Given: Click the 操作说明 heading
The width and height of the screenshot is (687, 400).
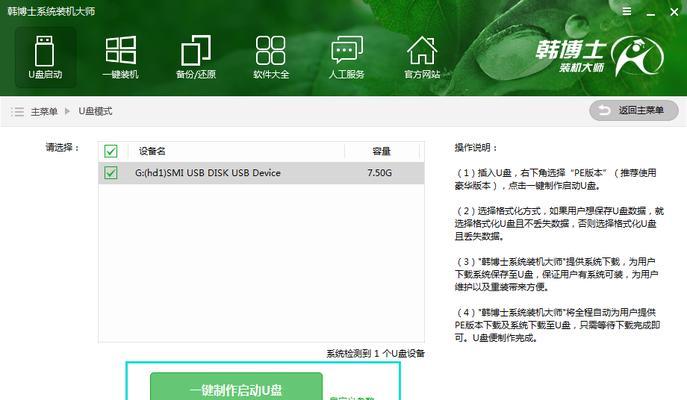Looking at the screenshot, I should pos(476,148).
